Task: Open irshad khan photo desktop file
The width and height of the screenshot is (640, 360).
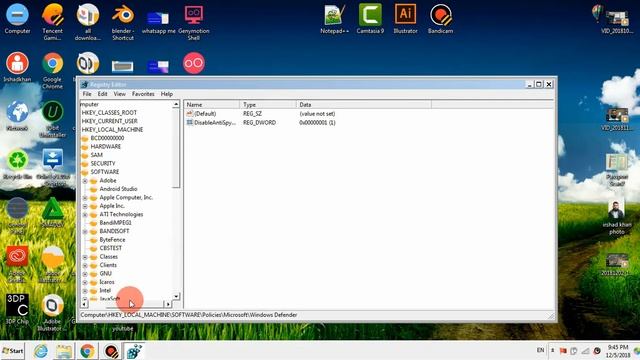Action: 616,217
